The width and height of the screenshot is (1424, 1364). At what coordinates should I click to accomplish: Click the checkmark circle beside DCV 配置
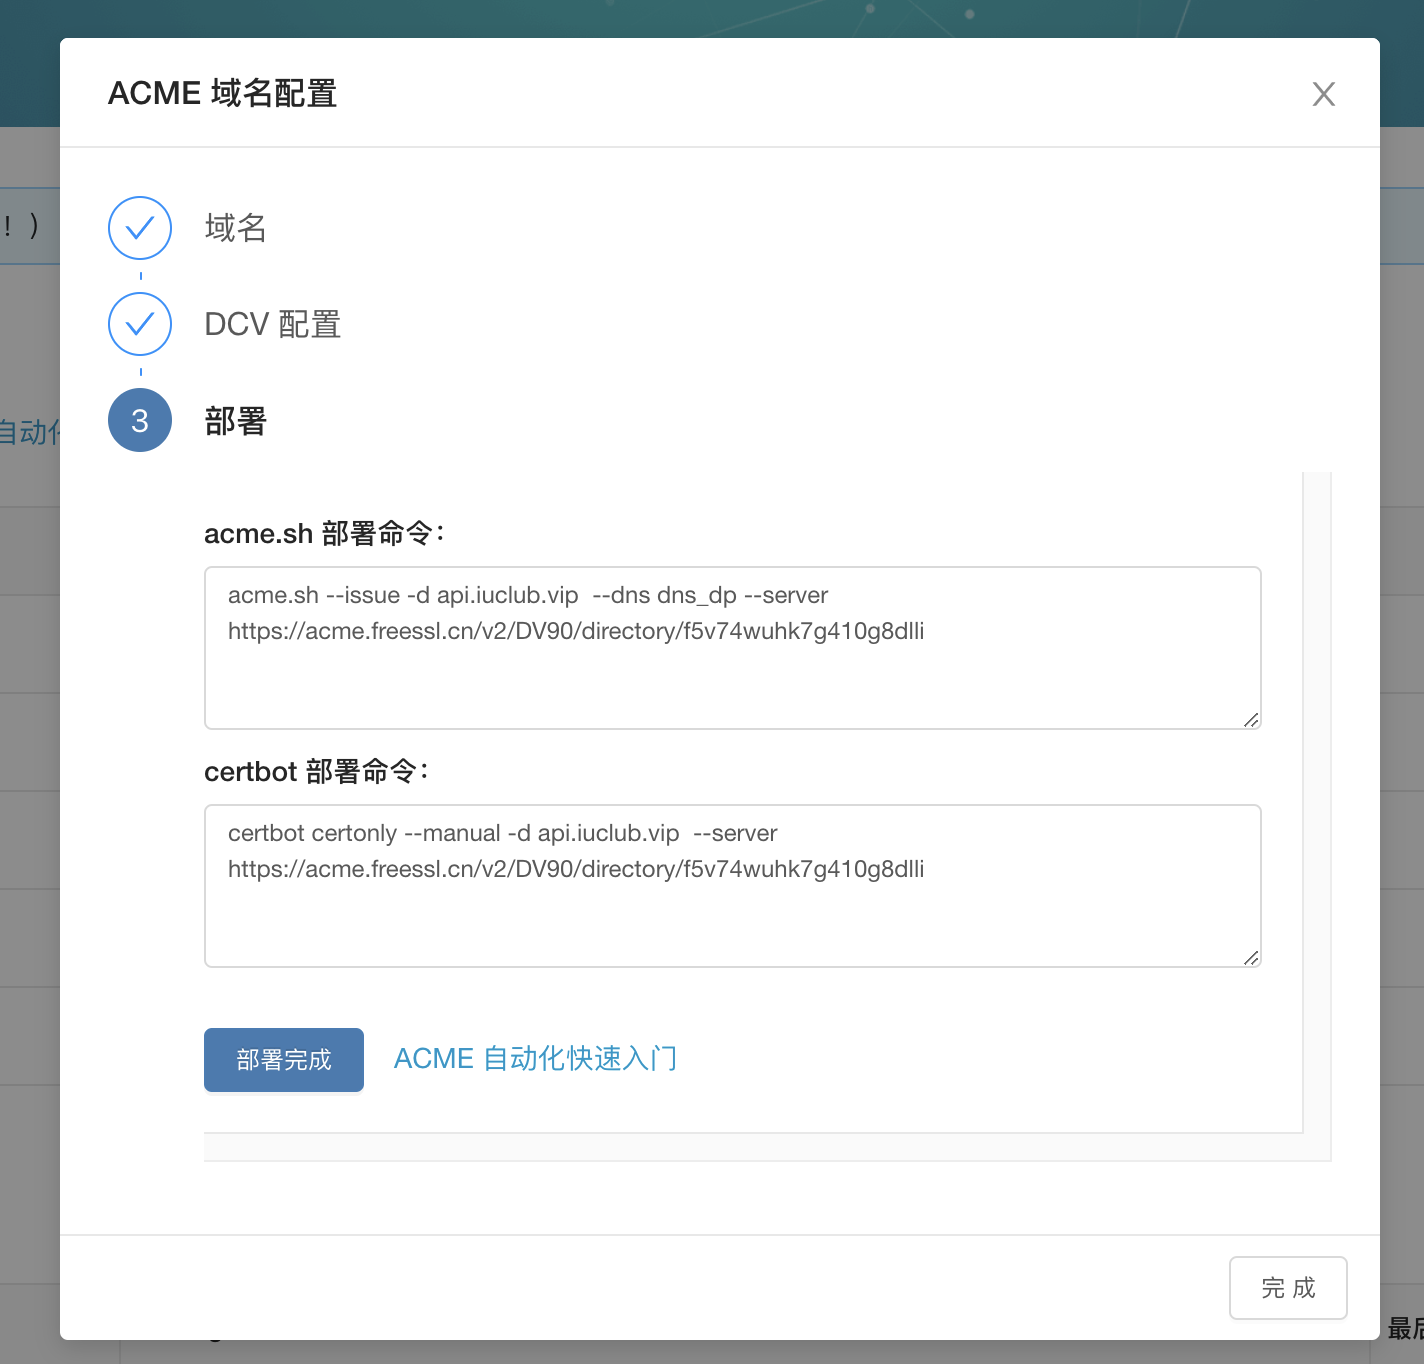pyautogui.click(x=140, y=324)
